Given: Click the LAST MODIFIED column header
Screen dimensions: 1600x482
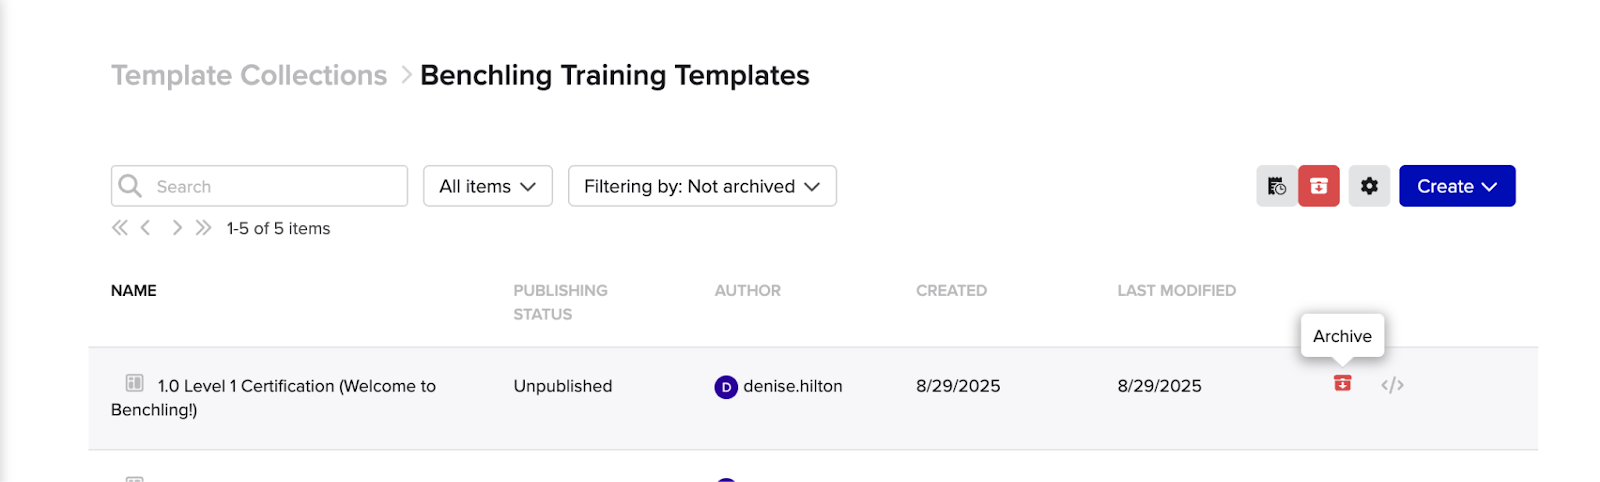Looking at the screenshot, I should (1176, 291).
